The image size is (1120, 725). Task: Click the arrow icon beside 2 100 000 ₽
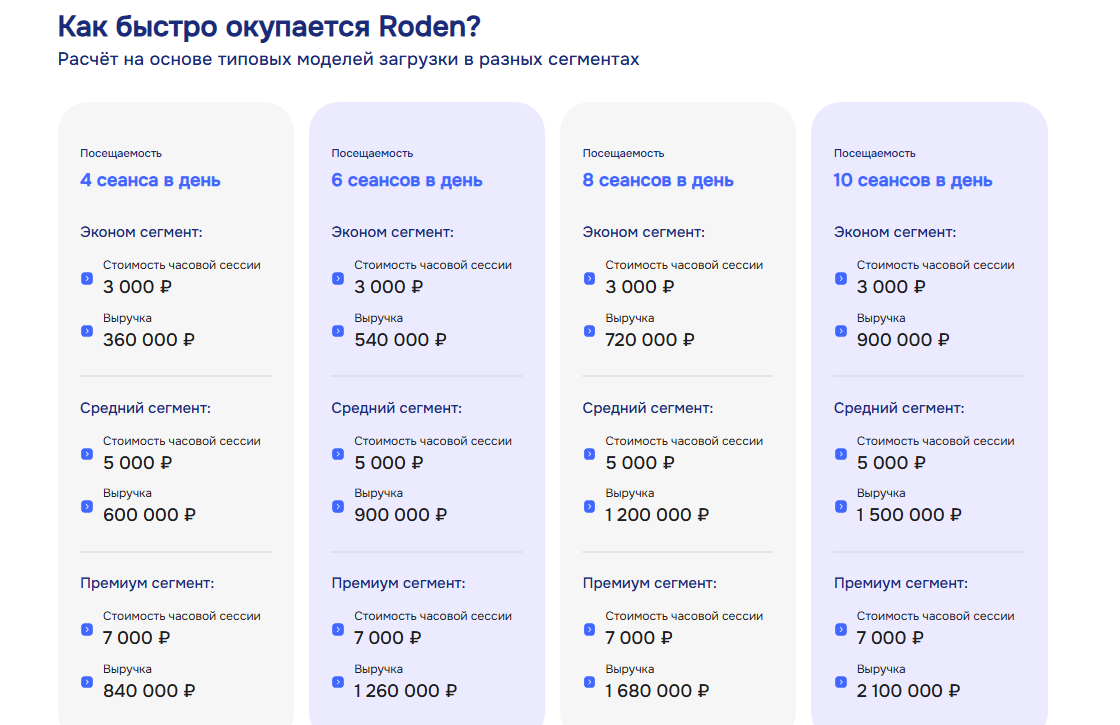point(841,682)
